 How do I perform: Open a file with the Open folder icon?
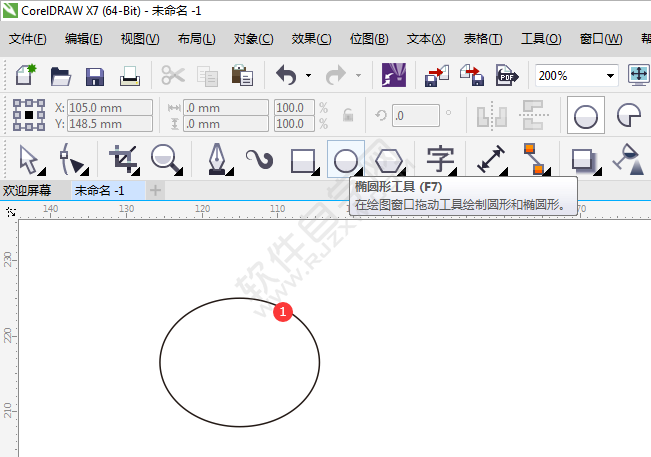tap(61, 76)
